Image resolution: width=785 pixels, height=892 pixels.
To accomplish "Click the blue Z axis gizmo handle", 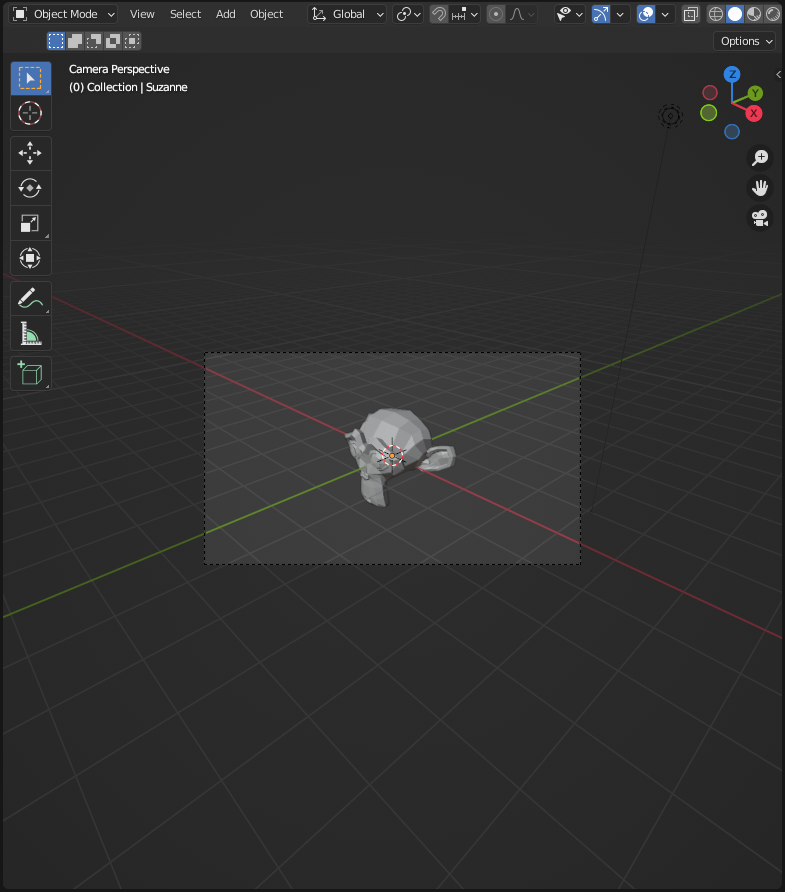I will click(732, 74).
